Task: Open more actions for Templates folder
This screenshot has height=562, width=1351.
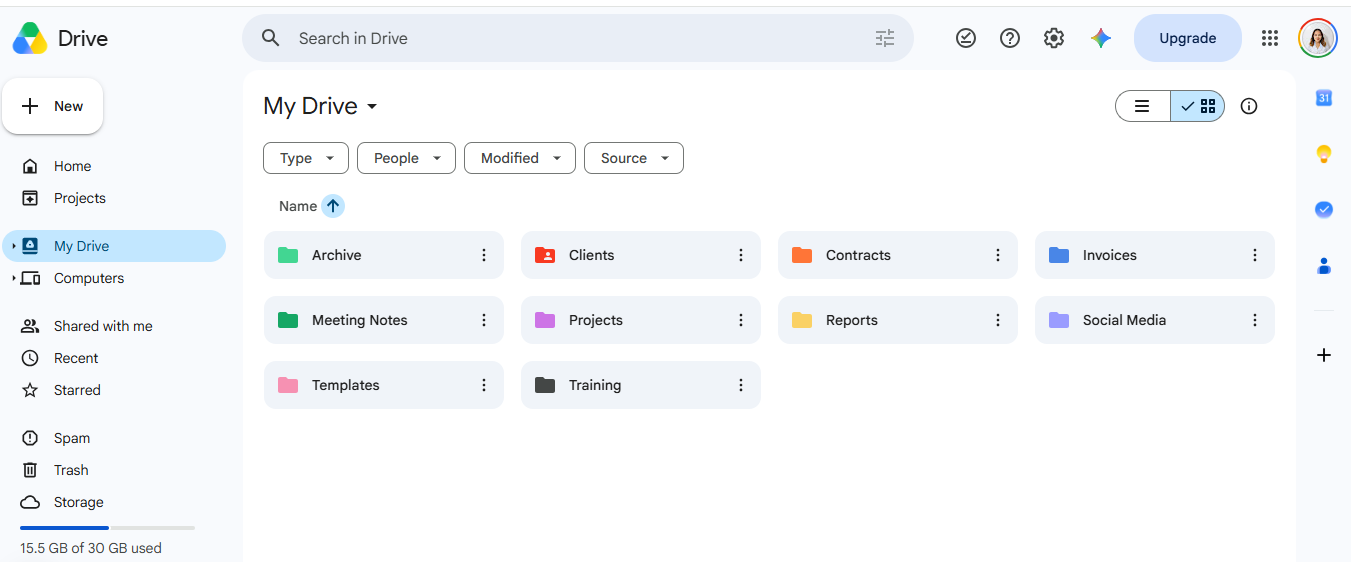Action: click(484, 385)
